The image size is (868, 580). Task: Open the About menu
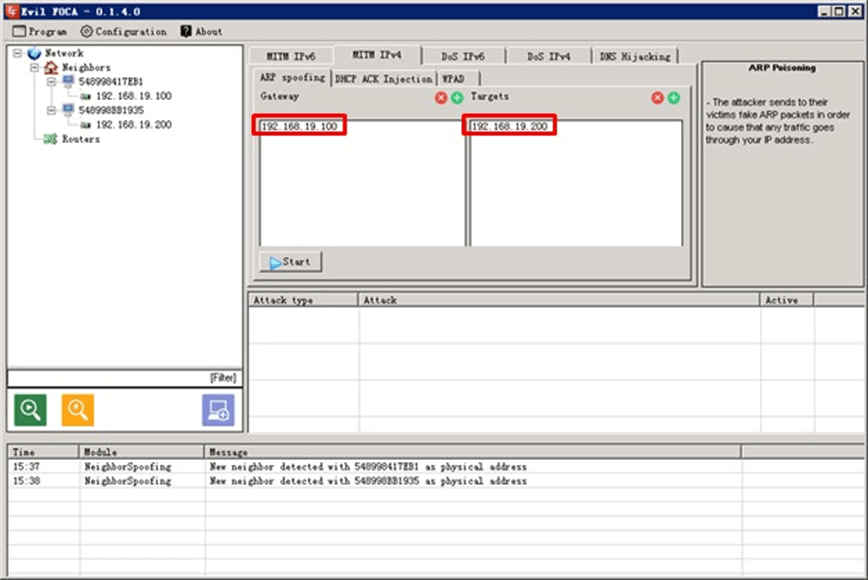[202, 32]
